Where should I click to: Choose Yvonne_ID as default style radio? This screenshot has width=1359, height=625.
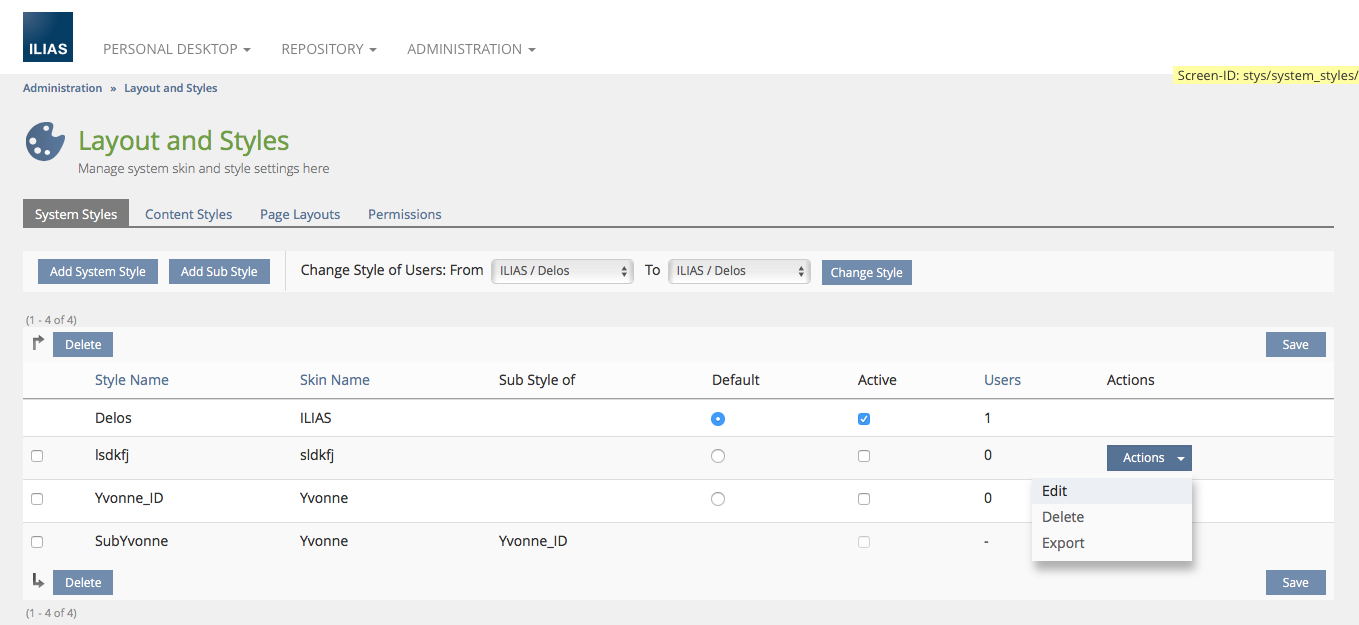pyautogui.click(x=717, y=499)
